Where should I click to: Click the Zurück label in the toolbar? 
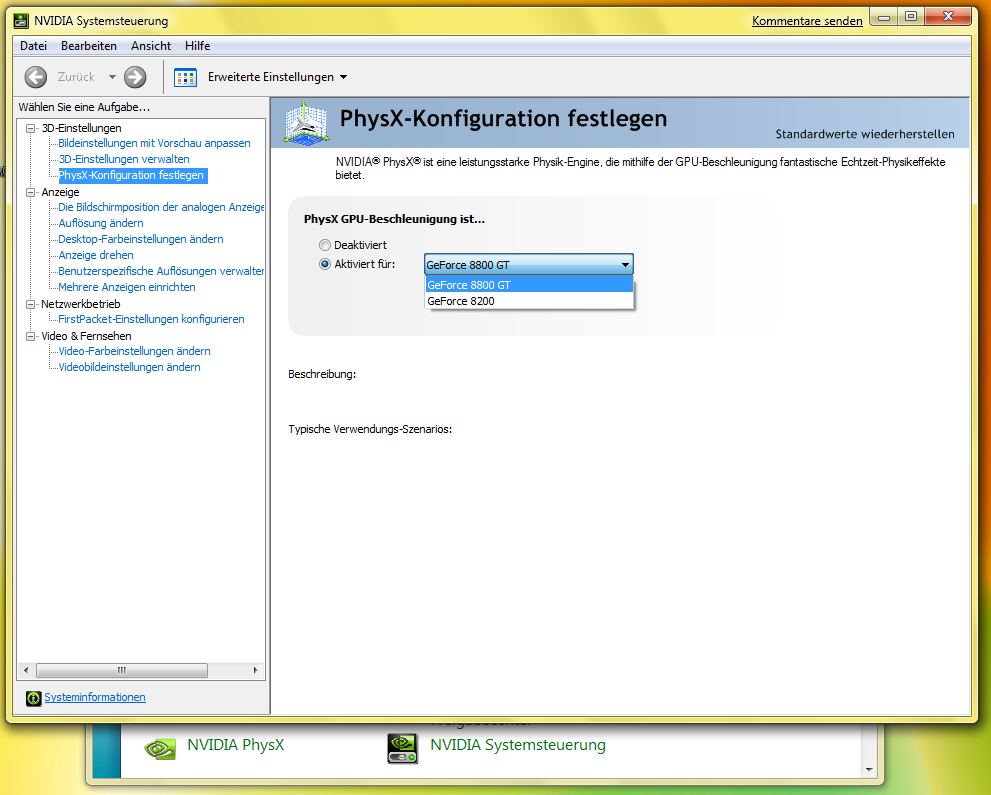point(76,77)
